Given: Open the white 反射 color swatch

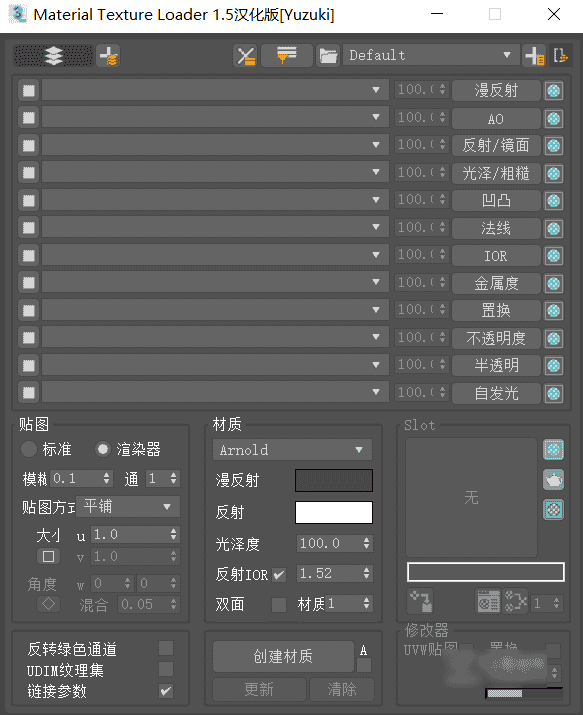Looking at the screenshot, I should click(334, 513).
